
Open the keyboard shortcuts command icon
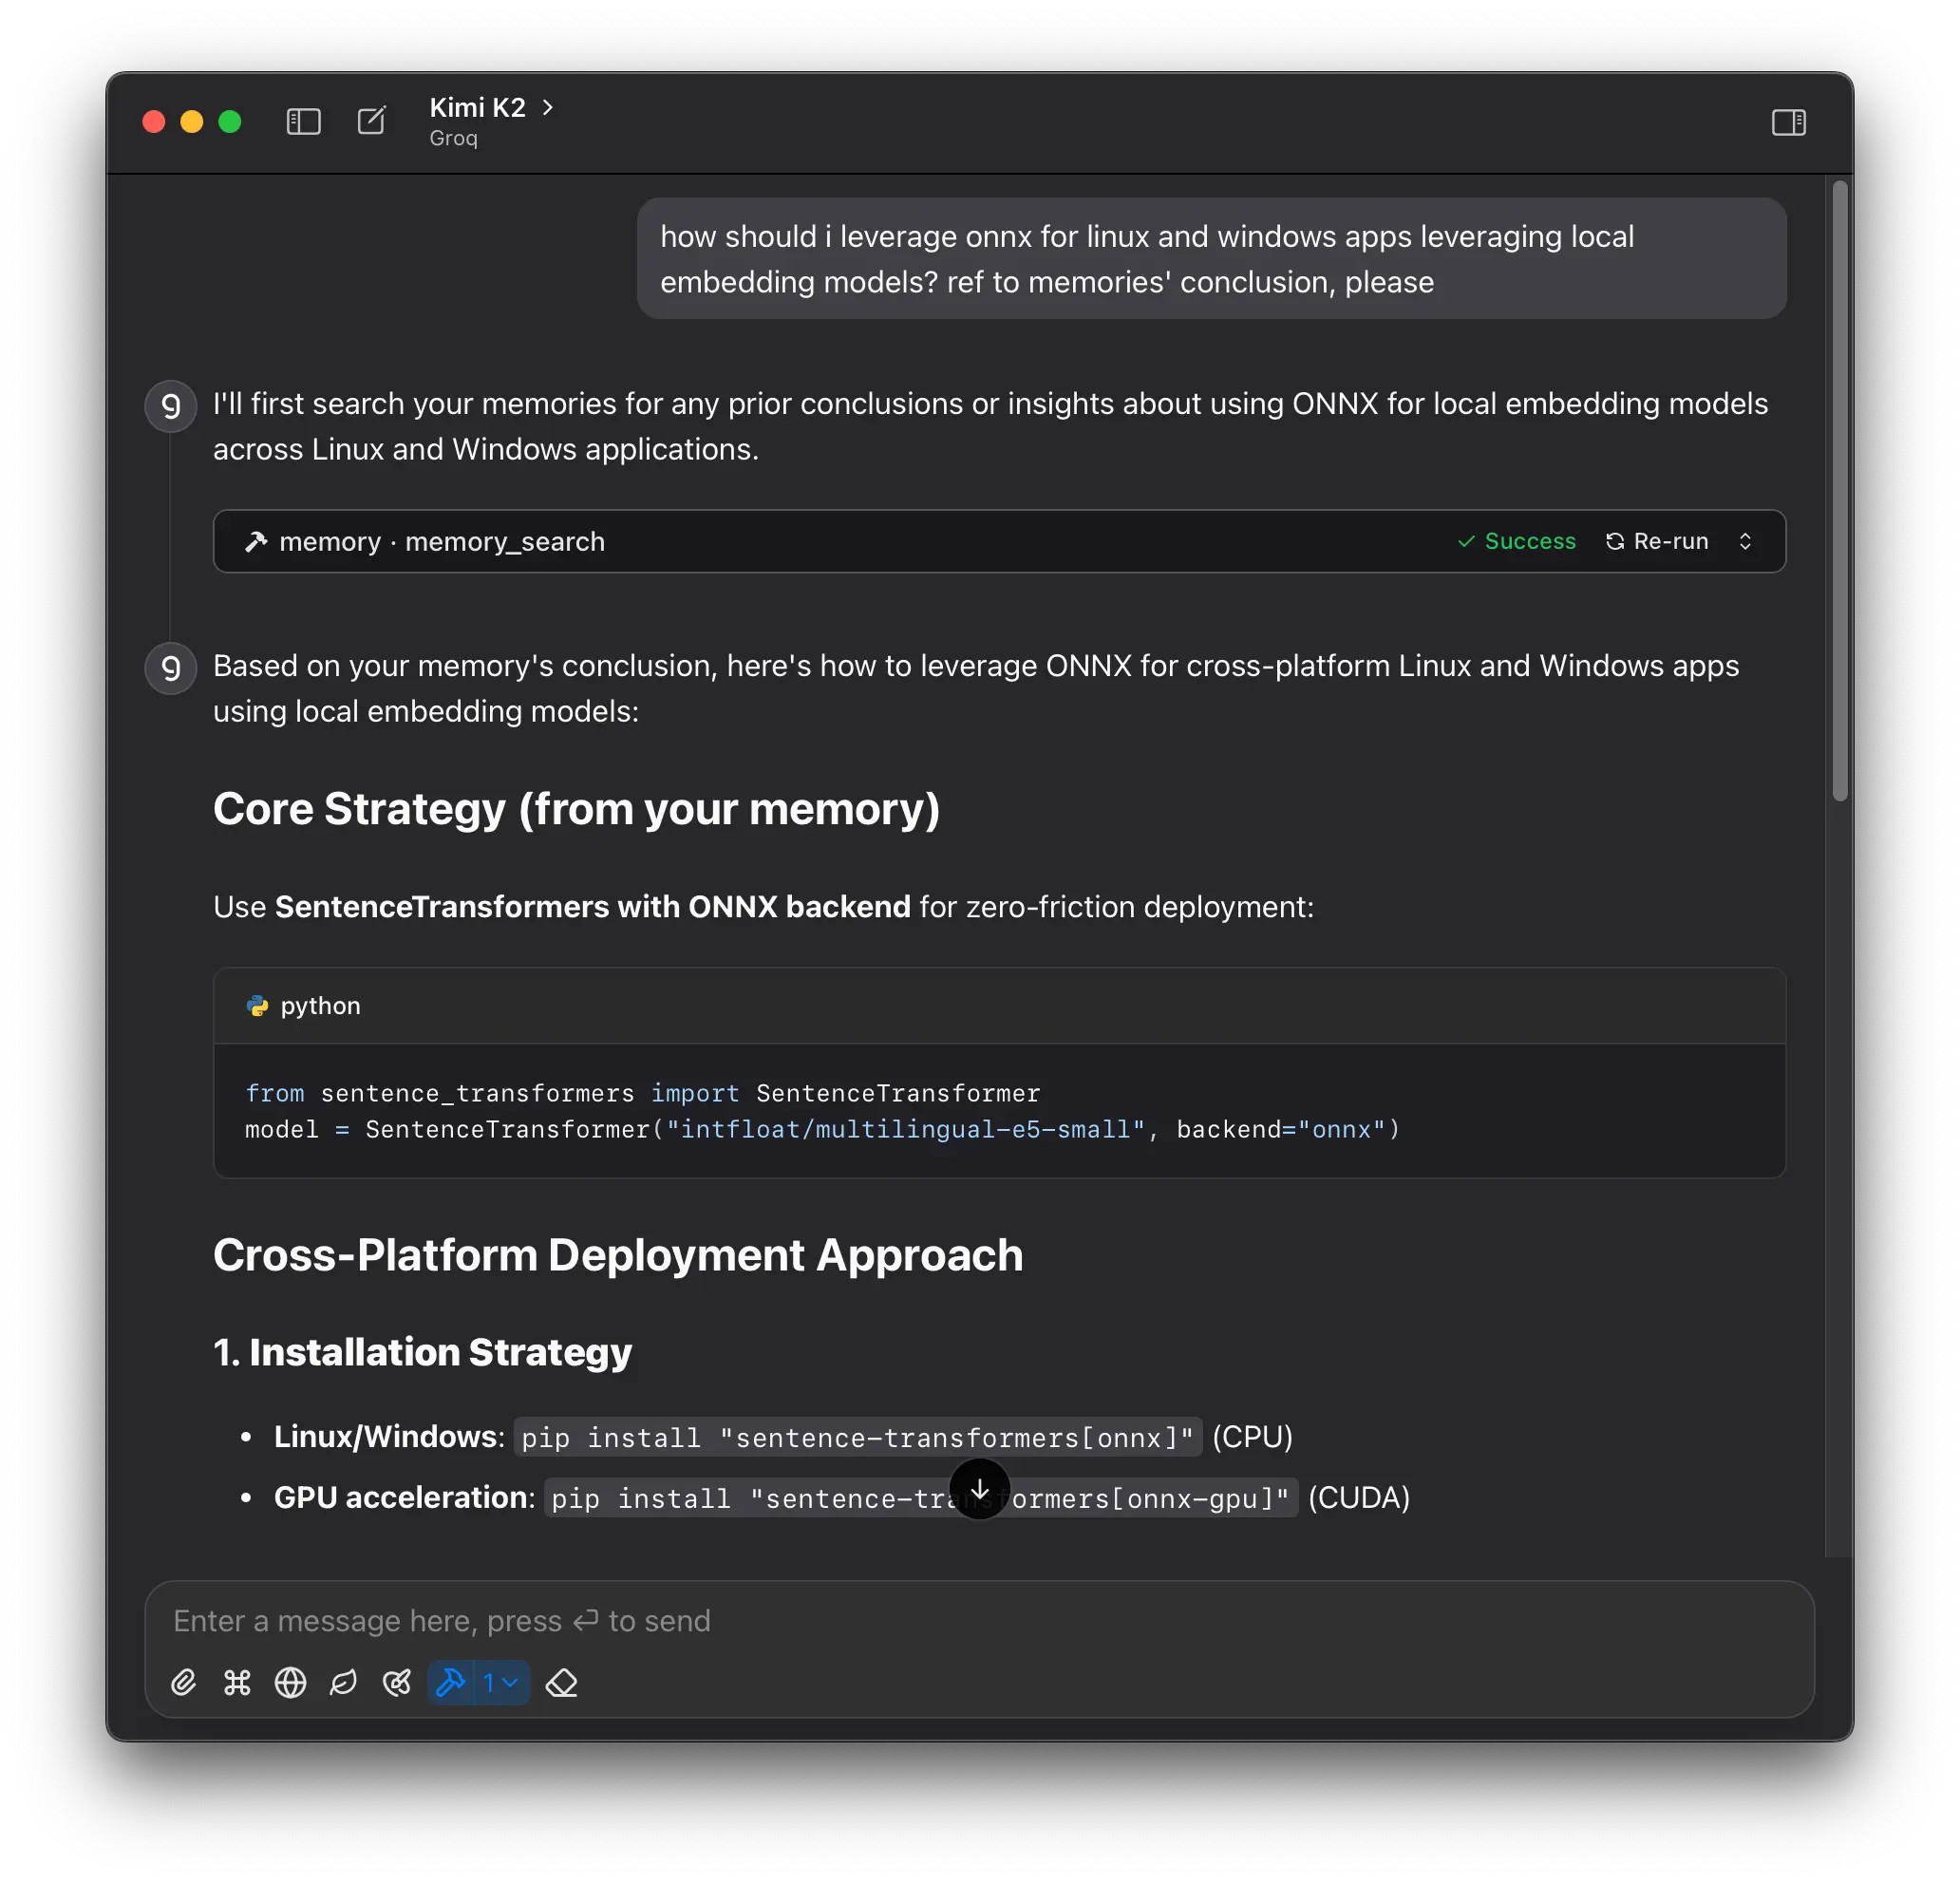pyautogui.click(x=237, y=1683)
